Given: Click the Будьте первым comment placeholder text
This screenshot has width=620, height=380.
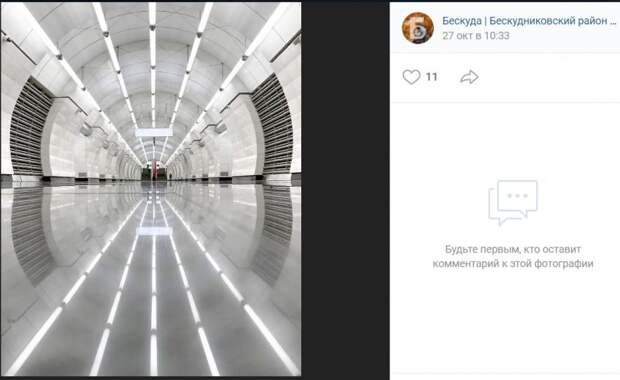Looking at the screenshot, I should coord(513,256).
